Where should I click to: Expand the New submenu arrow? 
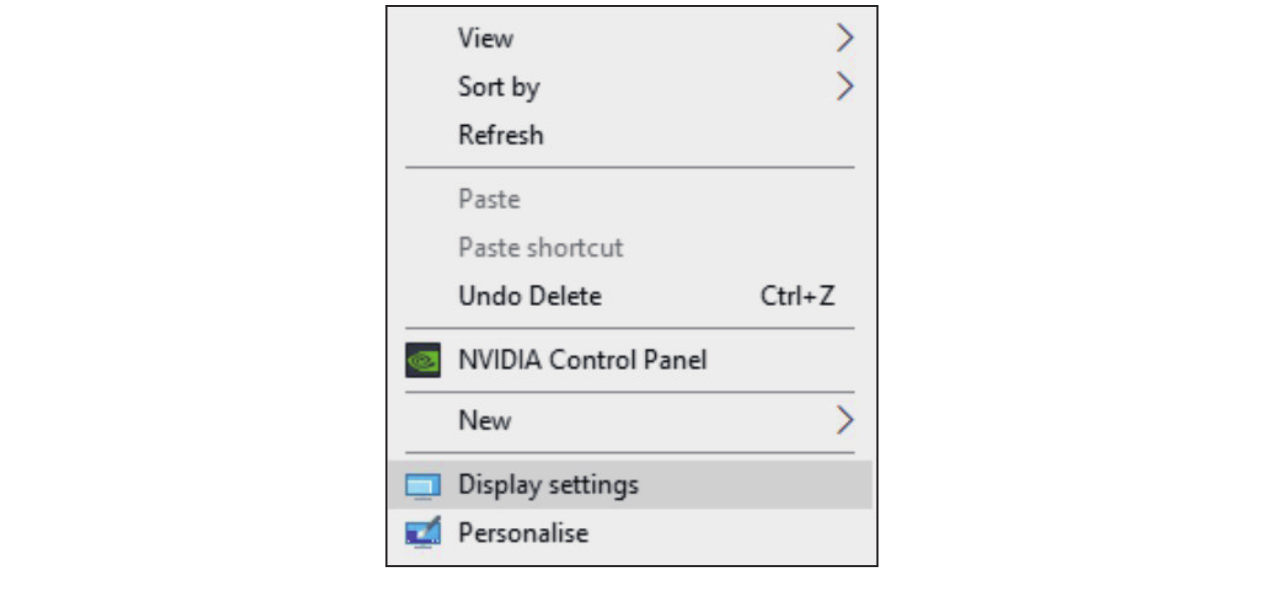pyautogui.click(x=845, y=420)
